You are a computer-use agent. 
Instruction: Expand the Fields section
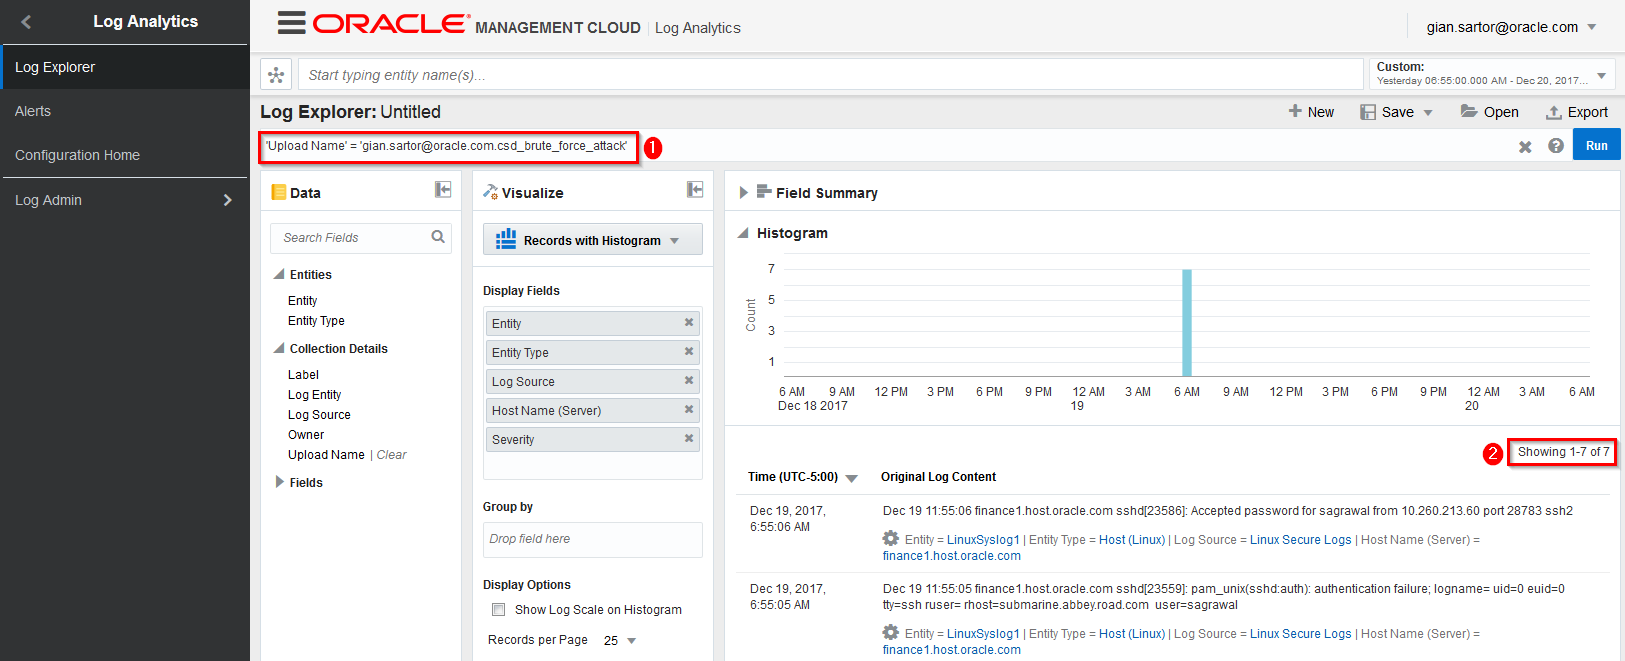[279, 482]
